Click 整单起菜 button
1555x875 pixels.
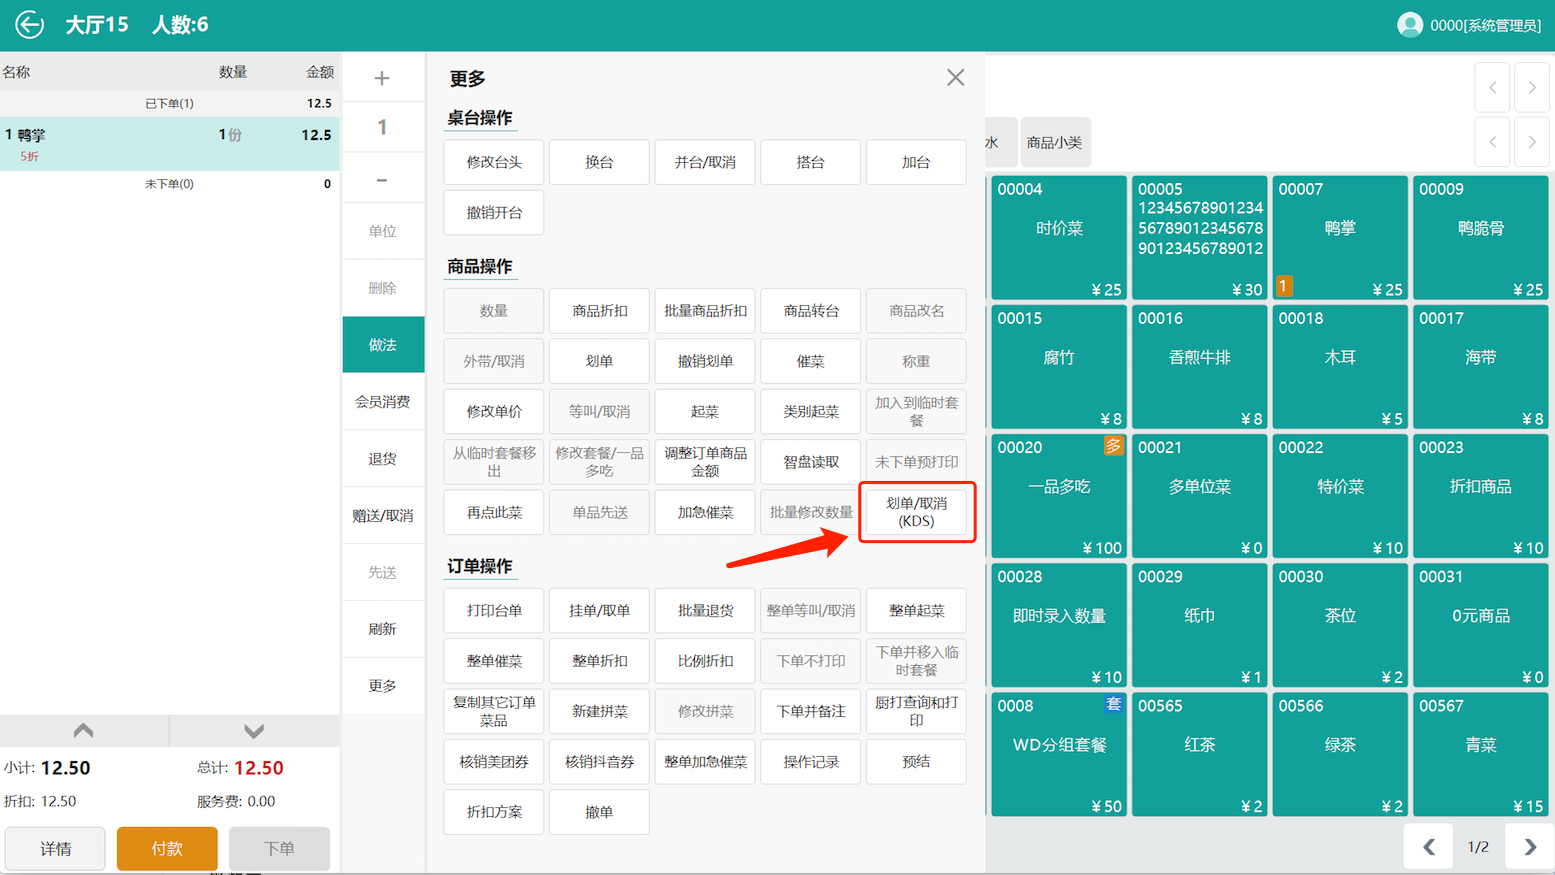pyautogui.click(x=916, y=610)
